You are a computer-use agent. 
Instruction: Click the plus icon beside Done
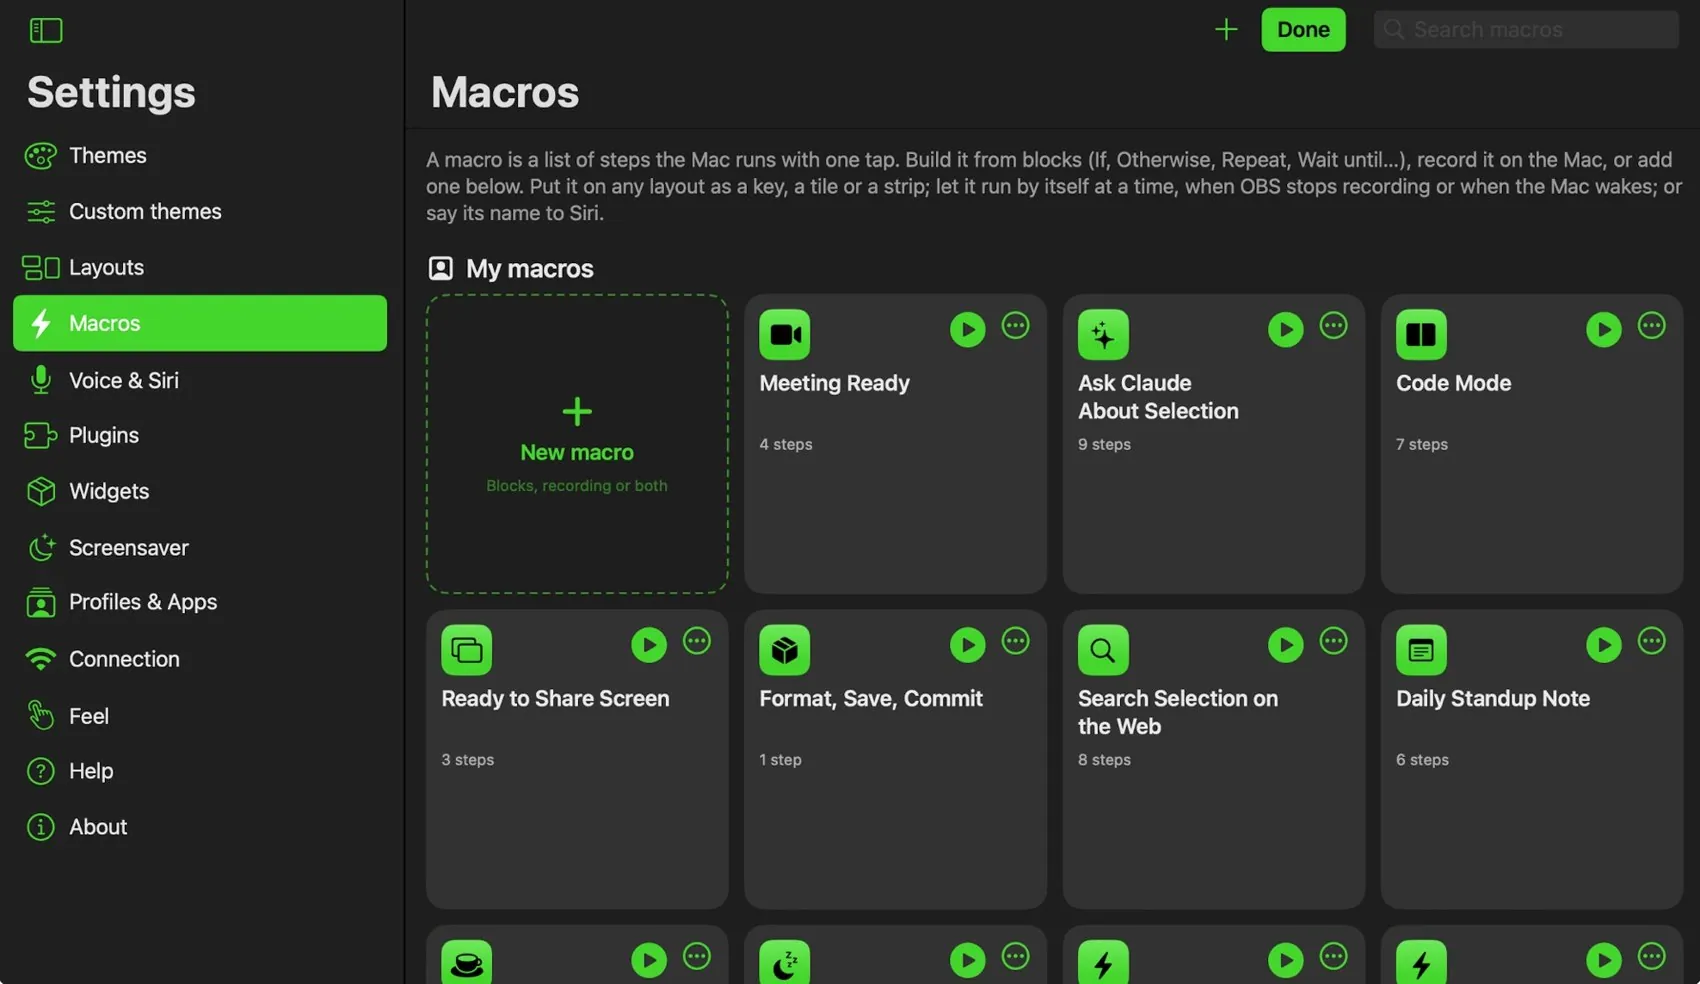pyautogui.click(x=1226, y=30)
